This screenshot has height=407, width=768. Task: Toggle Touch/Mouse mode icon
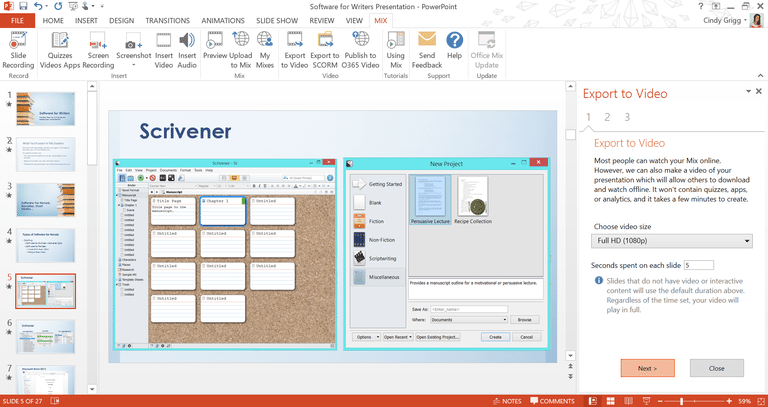click(x=86, y=6)
